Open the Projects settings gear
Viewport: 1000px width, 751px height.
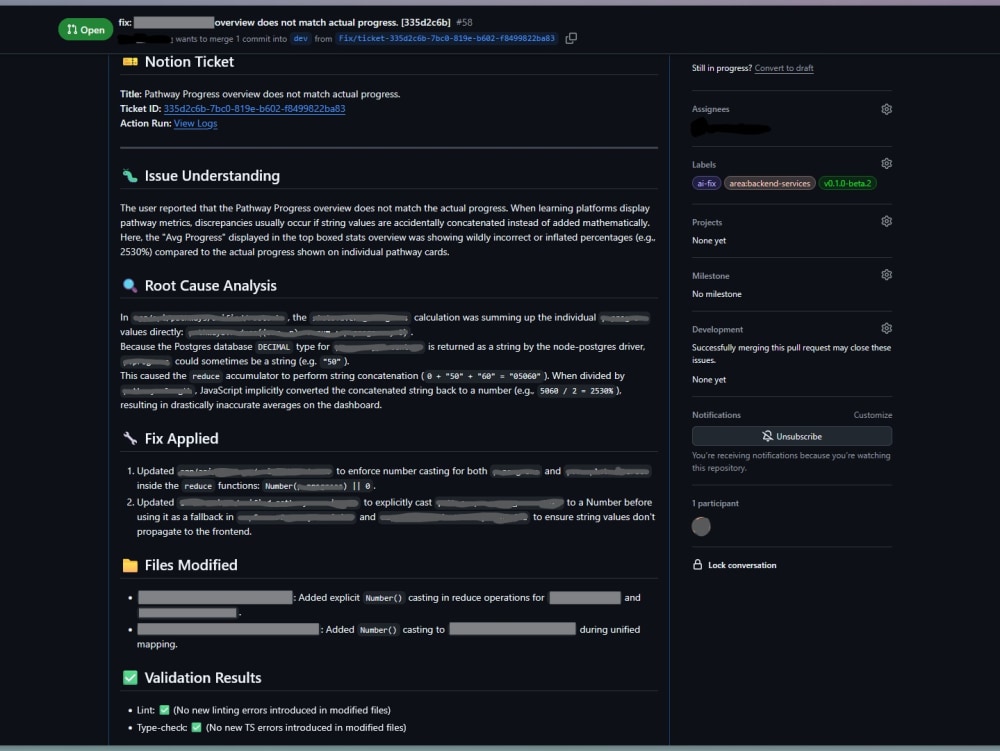[886, 221]
